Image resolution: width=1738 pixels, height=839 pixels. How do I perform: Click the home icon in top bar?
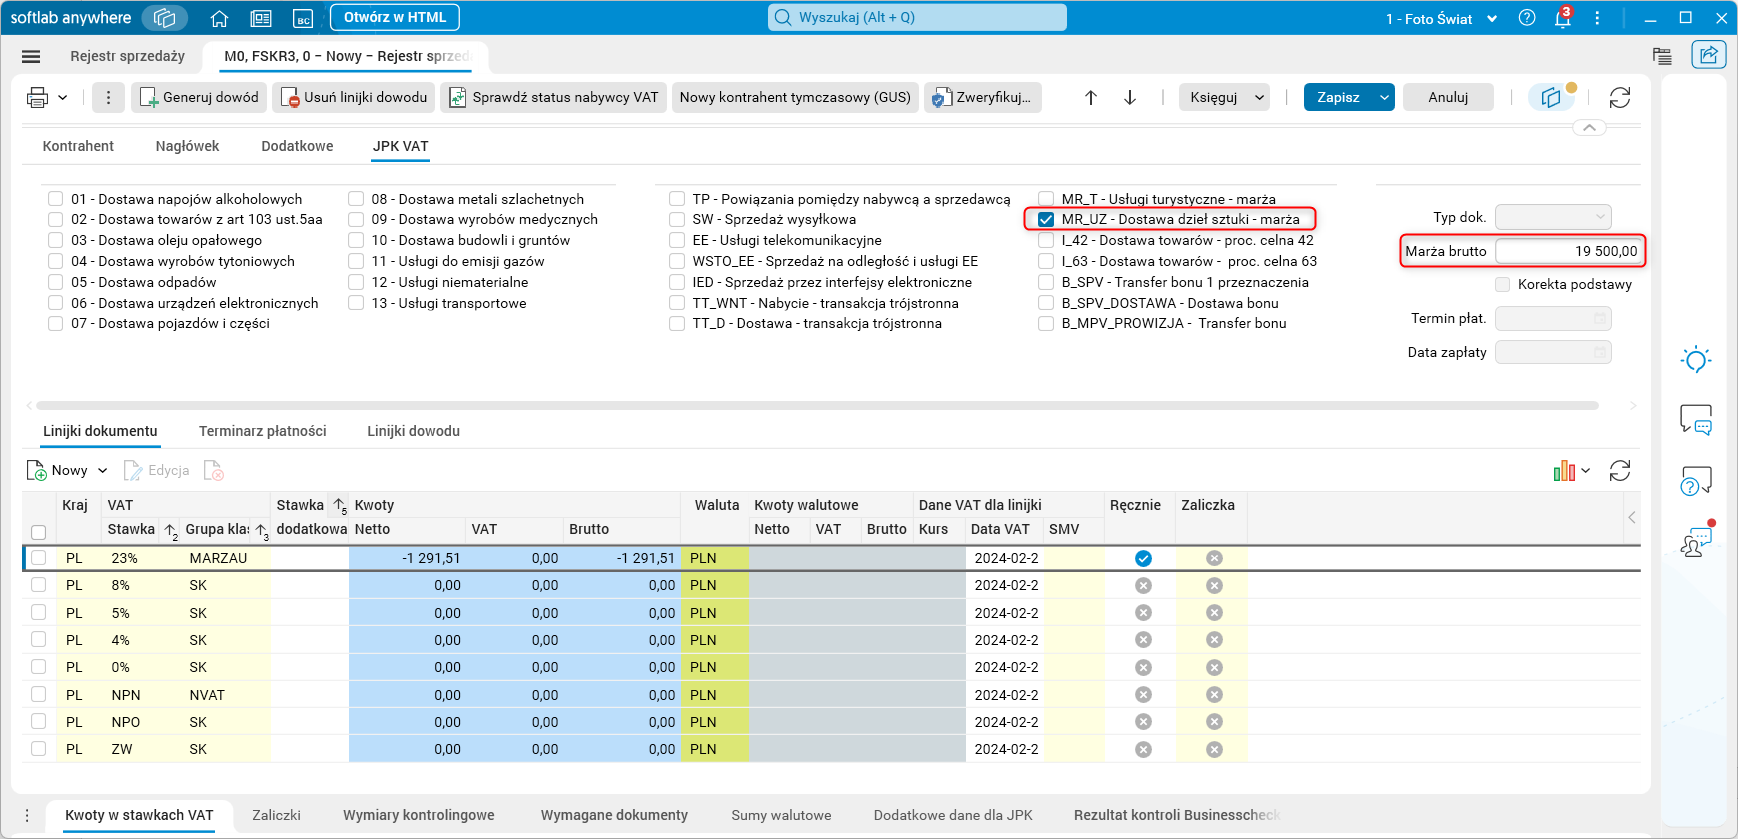219,18
